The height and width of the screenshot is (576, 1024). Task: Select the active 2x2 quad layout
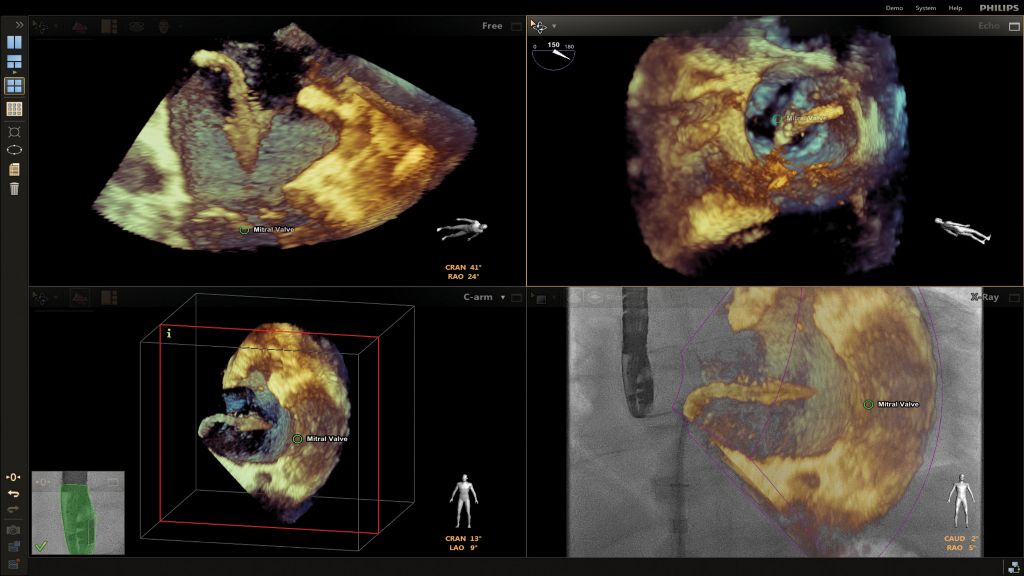[x=14, y=86]
